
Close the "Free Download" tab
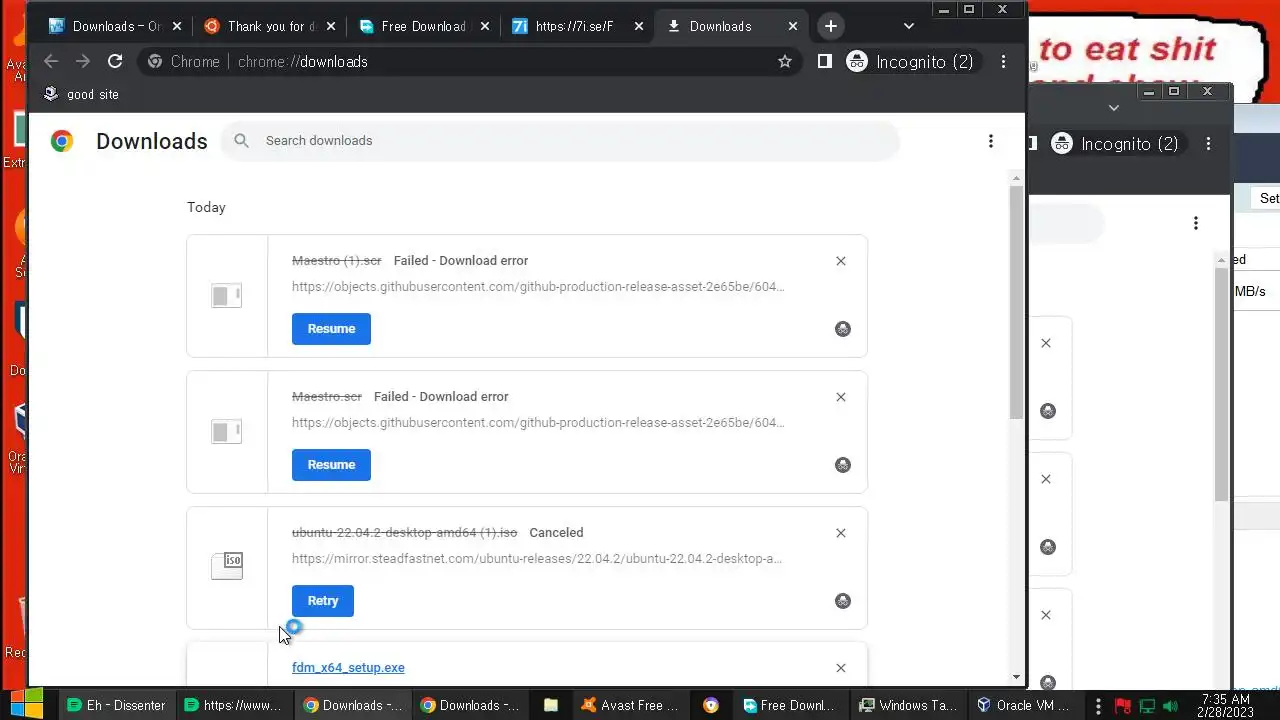click(484, 26)
